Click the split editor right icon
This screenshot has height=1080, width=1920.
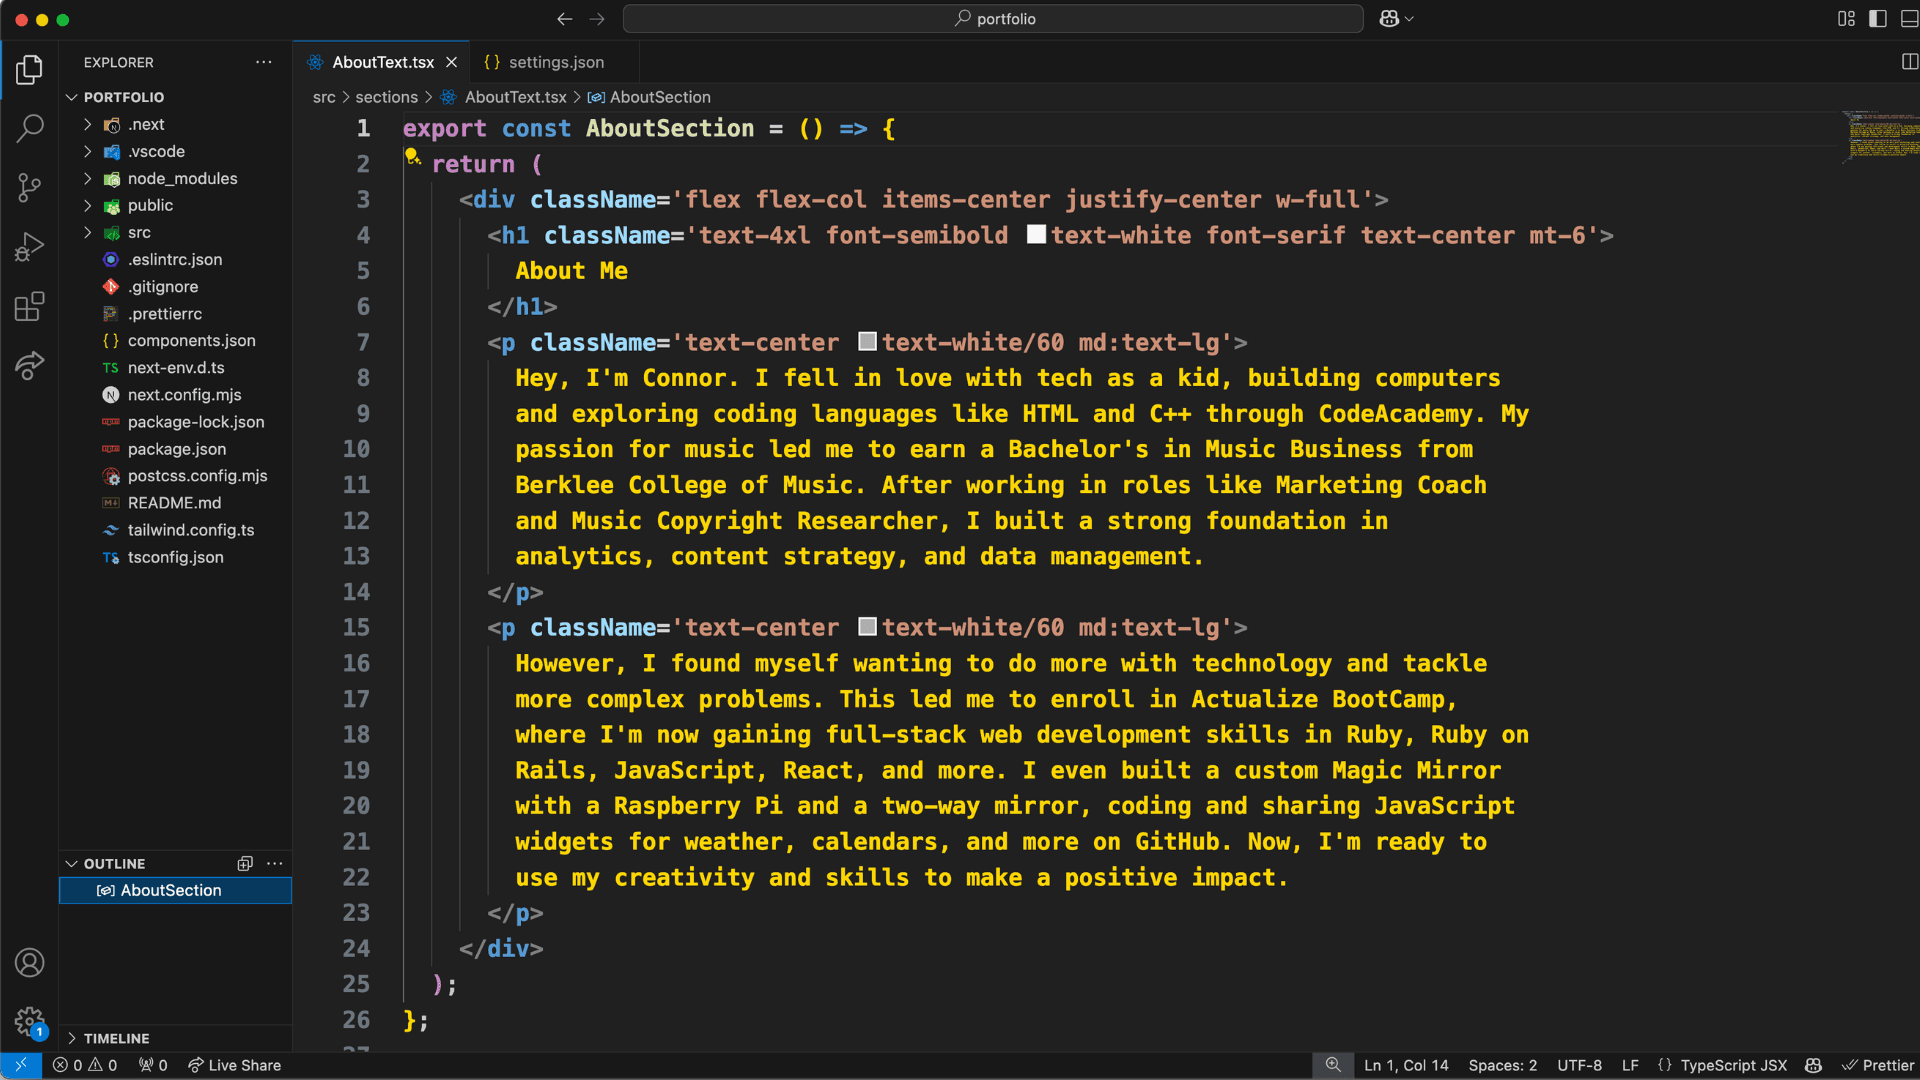coord(1909,62)
